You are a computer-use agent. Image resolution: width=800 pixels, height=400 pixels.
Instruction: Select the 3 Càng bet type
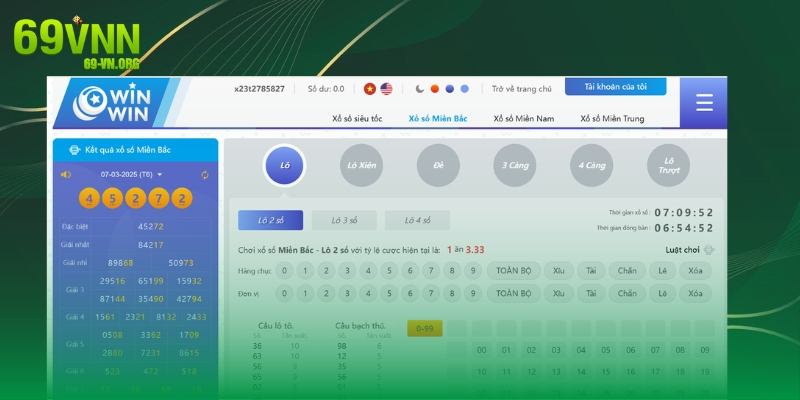515,165
